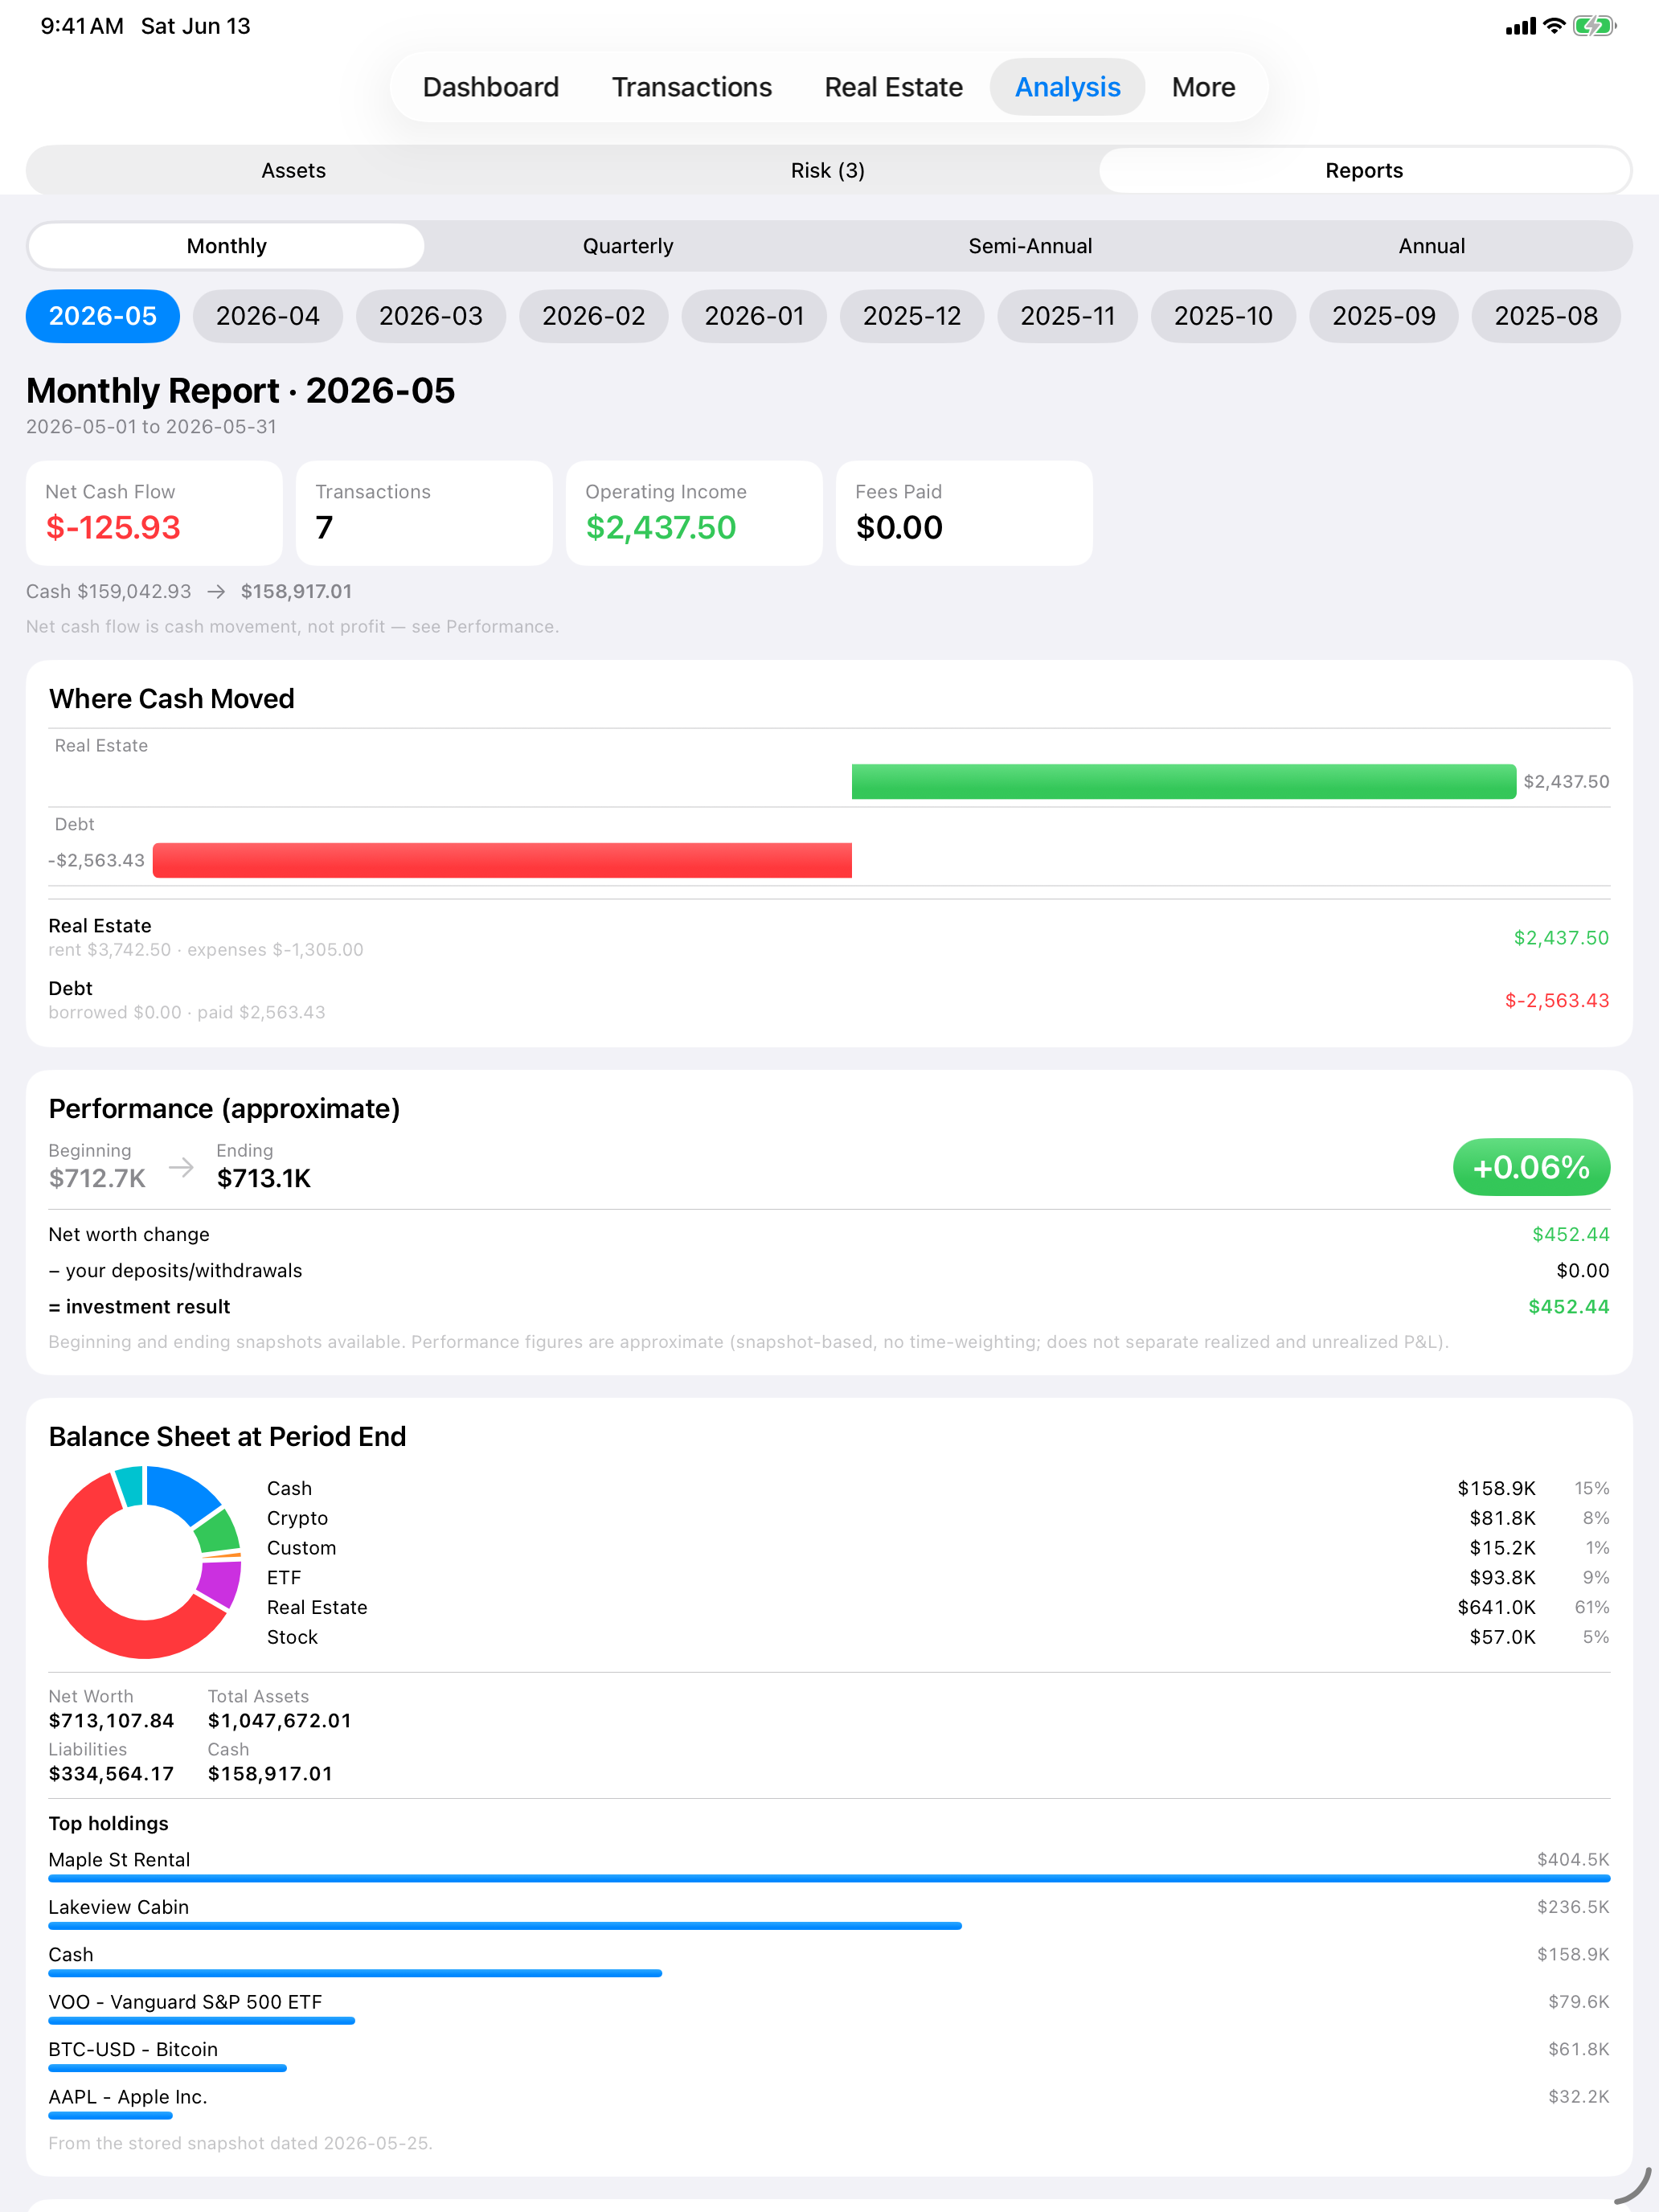Viewport: 1659px width, 2212px height.
Task: Click the purple ETF donut segment
Action: (219, 1584)
